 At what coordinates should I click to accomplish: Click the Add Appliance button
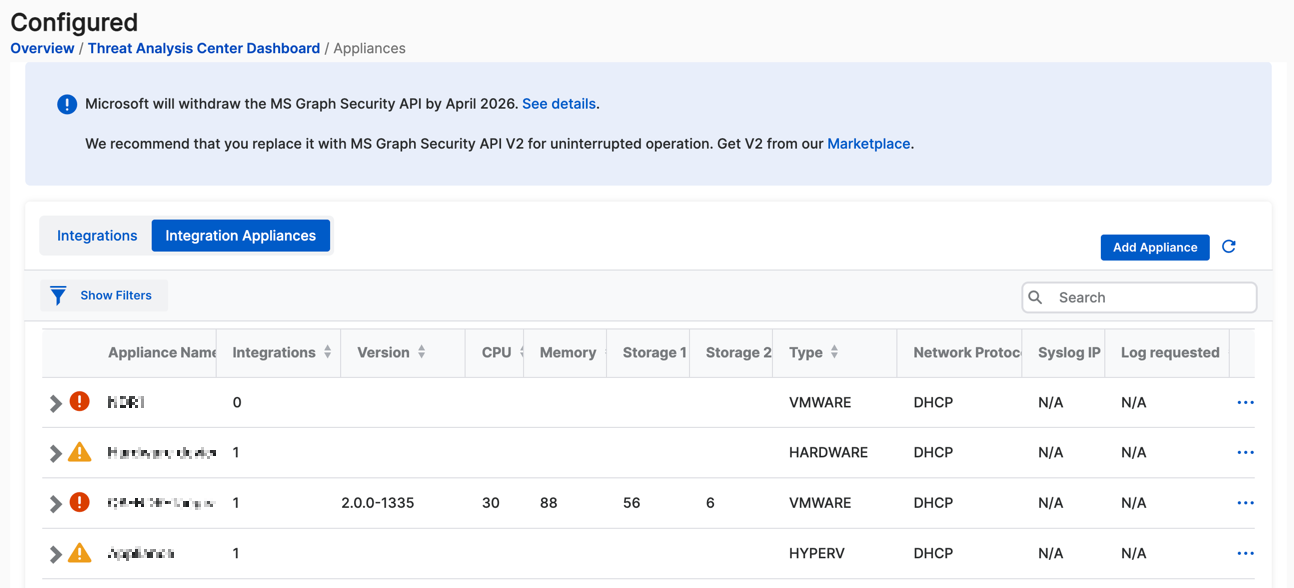(x=1155, y=247)
